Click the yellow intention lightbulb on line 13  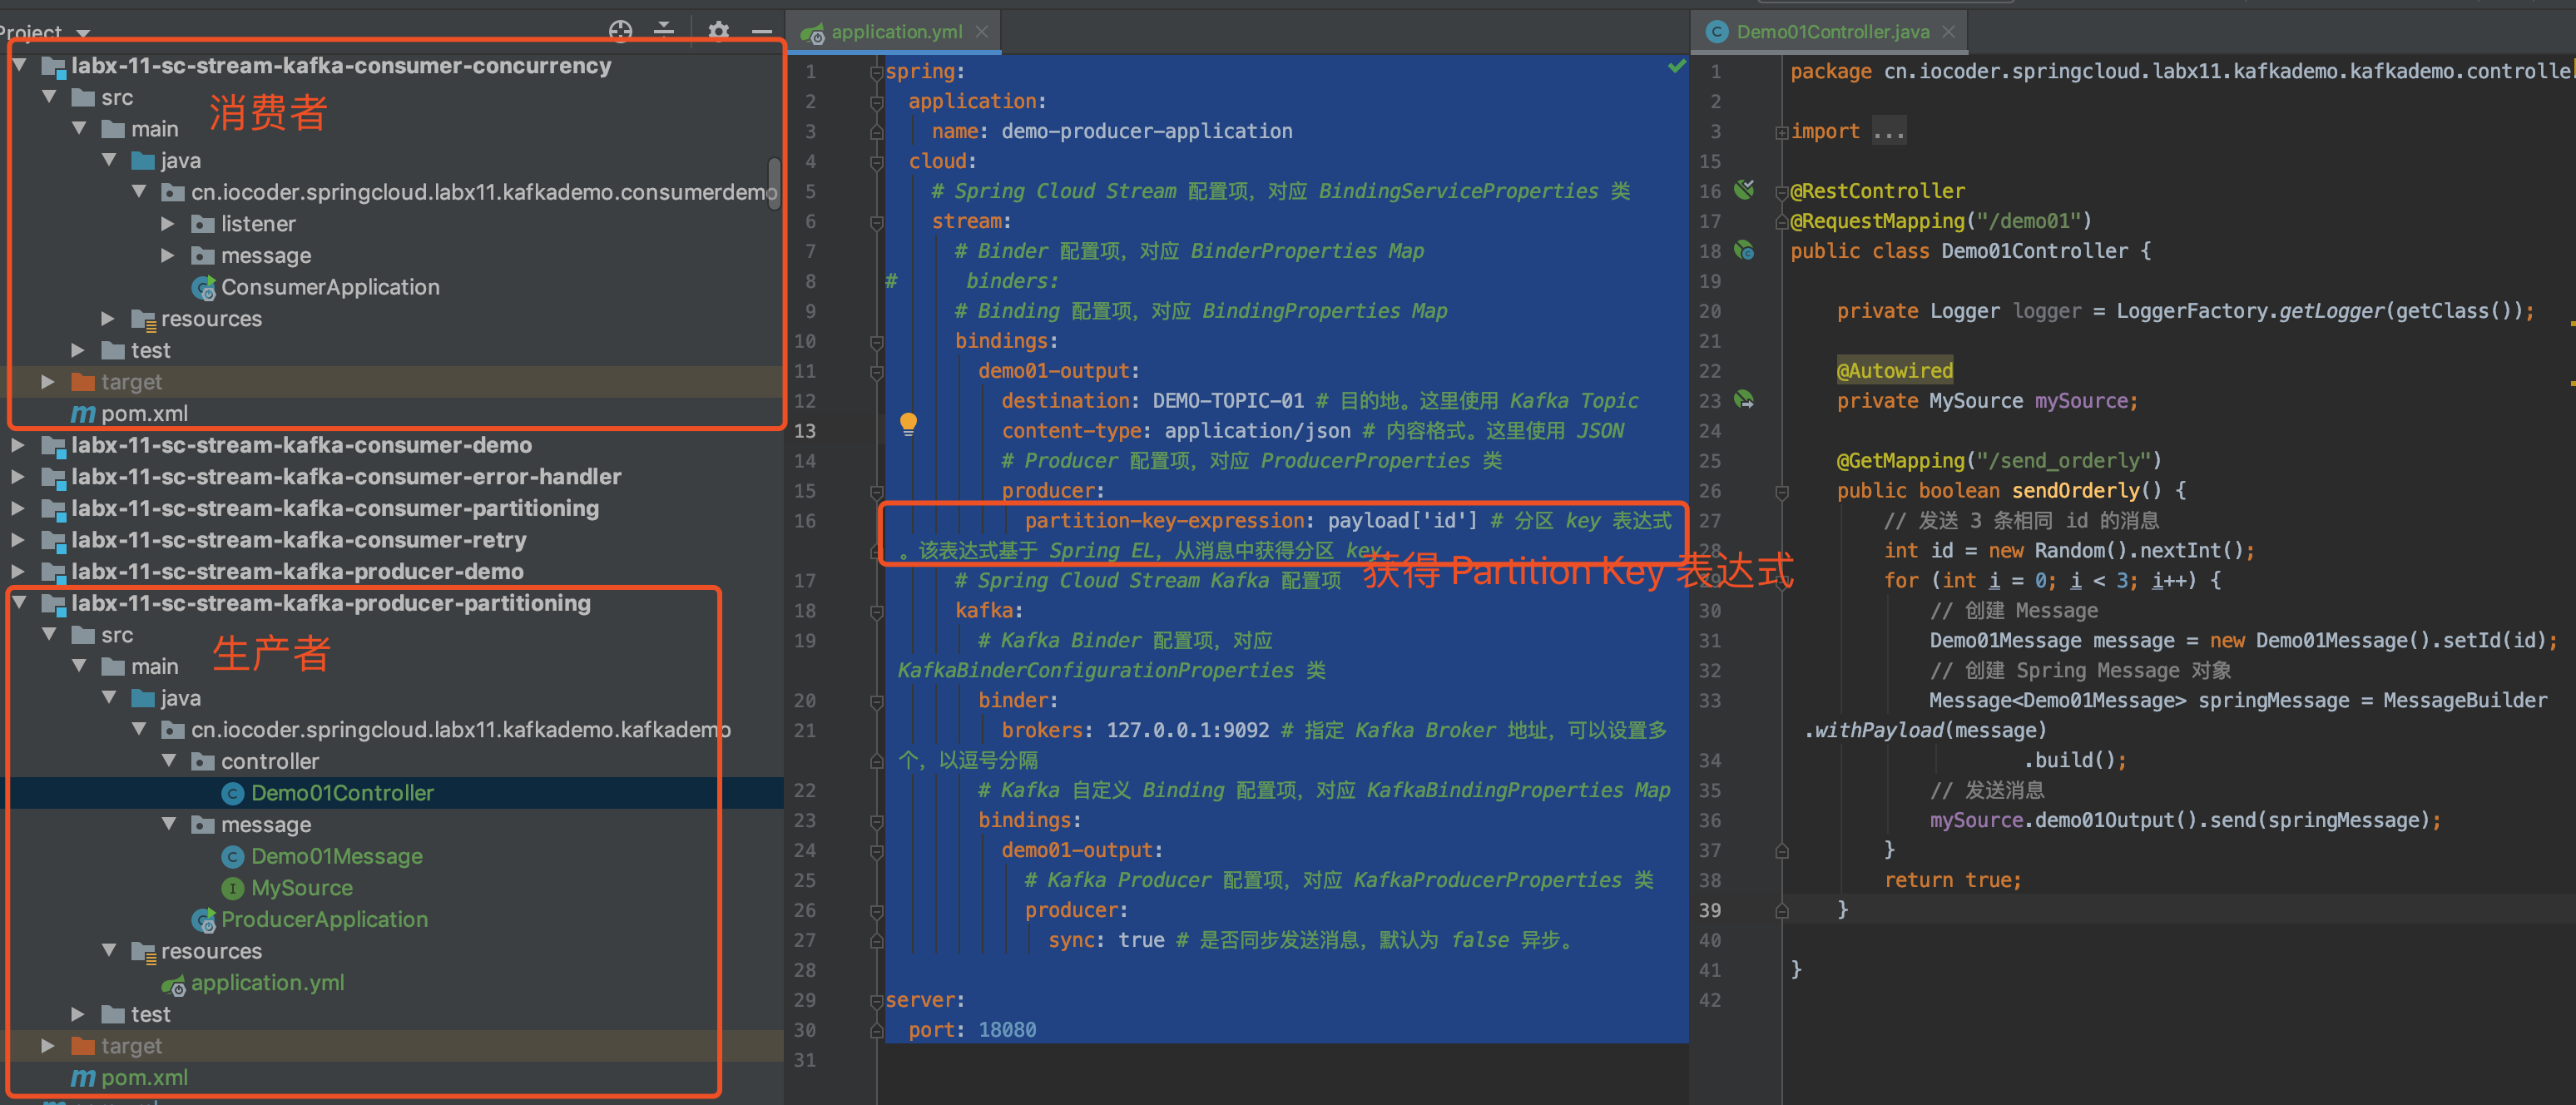(x=908, y=423)
